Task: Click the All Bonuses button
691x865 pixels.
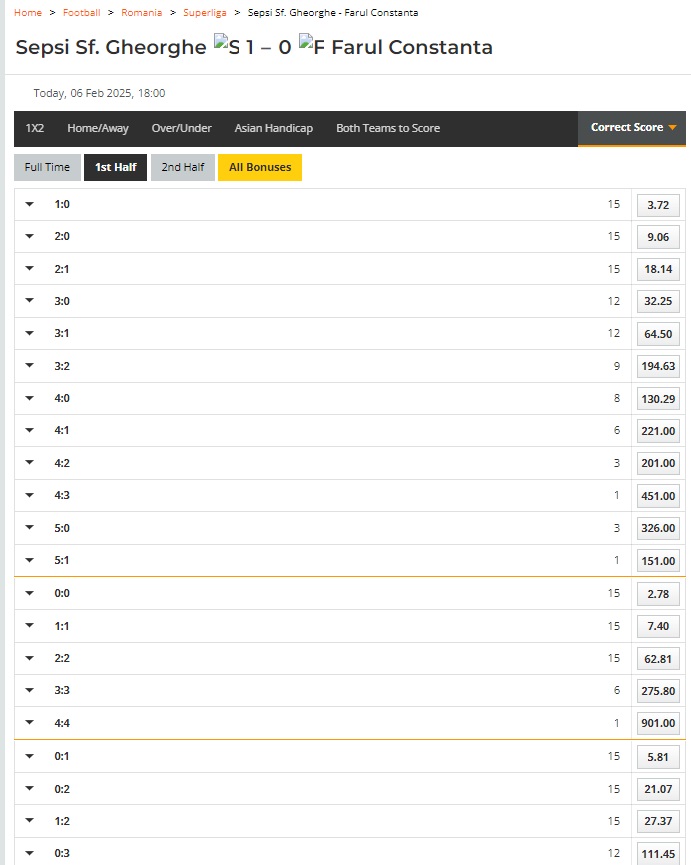Action: tap(260, 168)
